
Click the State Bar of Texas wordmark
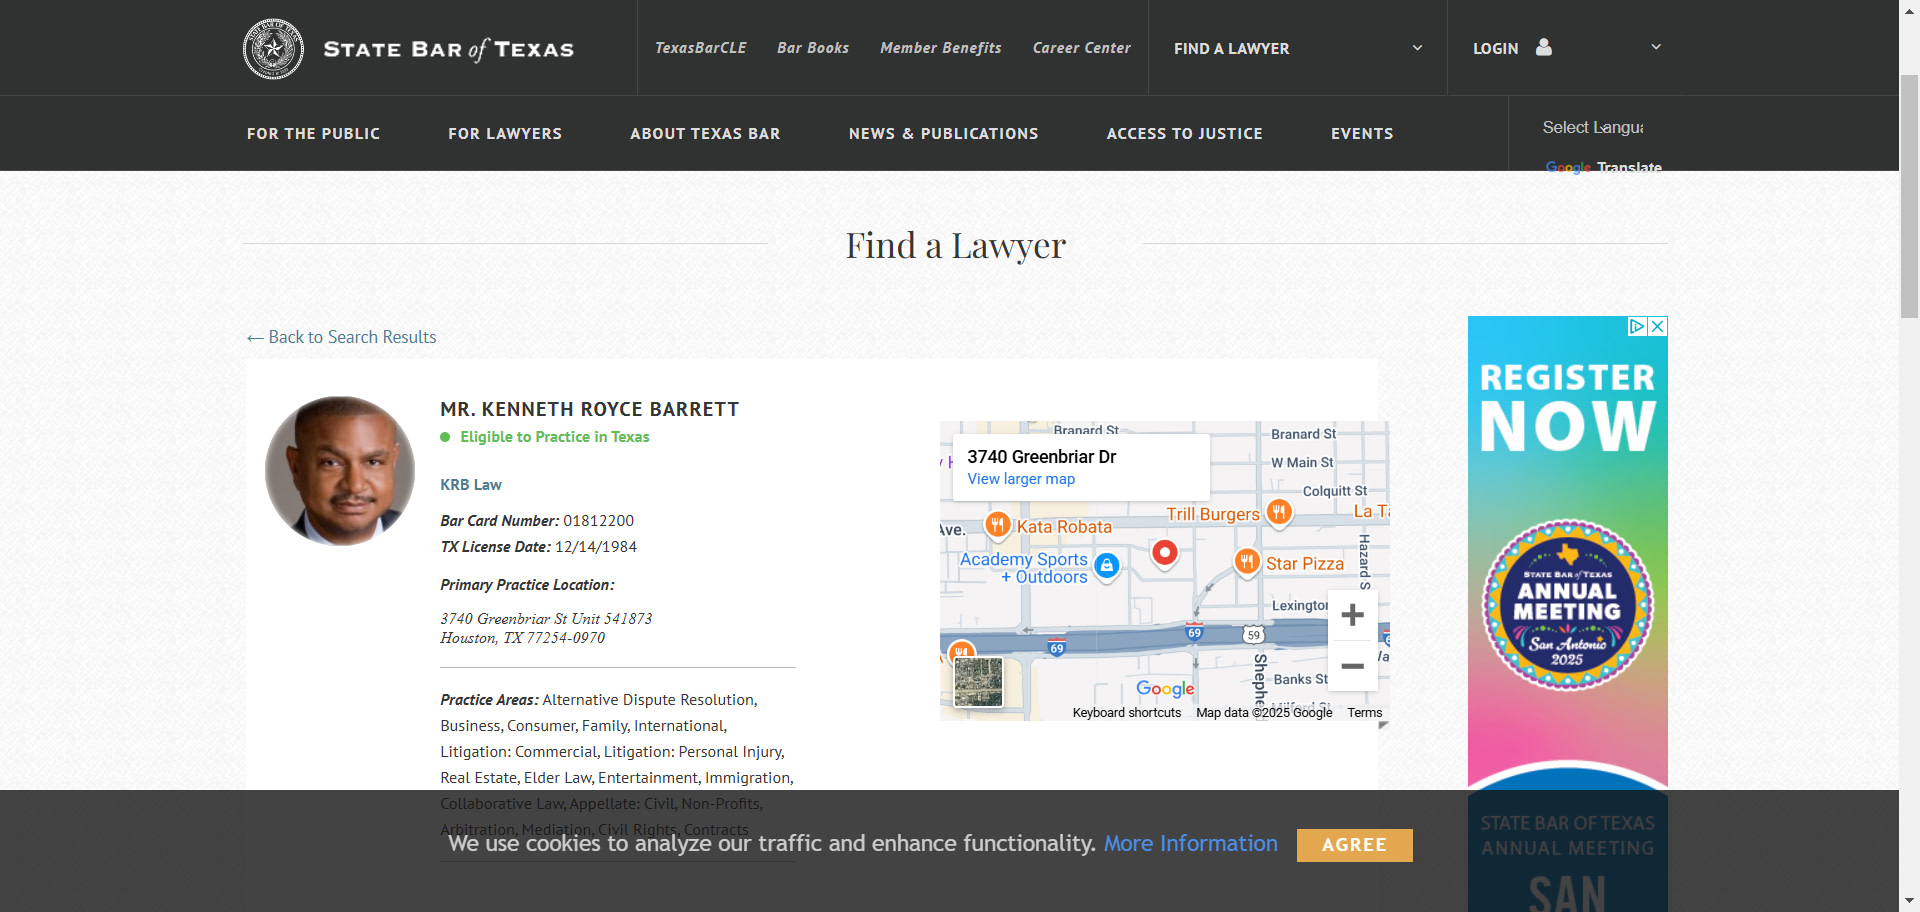pos(449,49)
